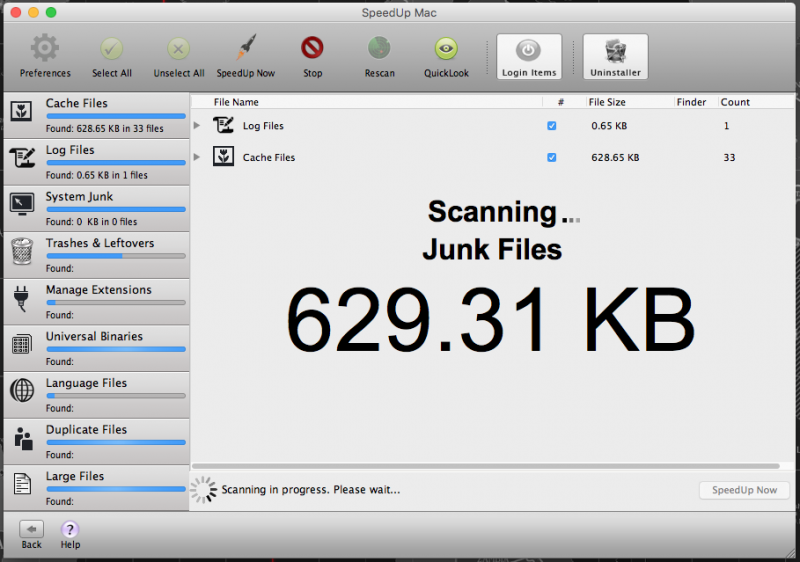Select Cache Files category in sidebar

pos(96,115)
